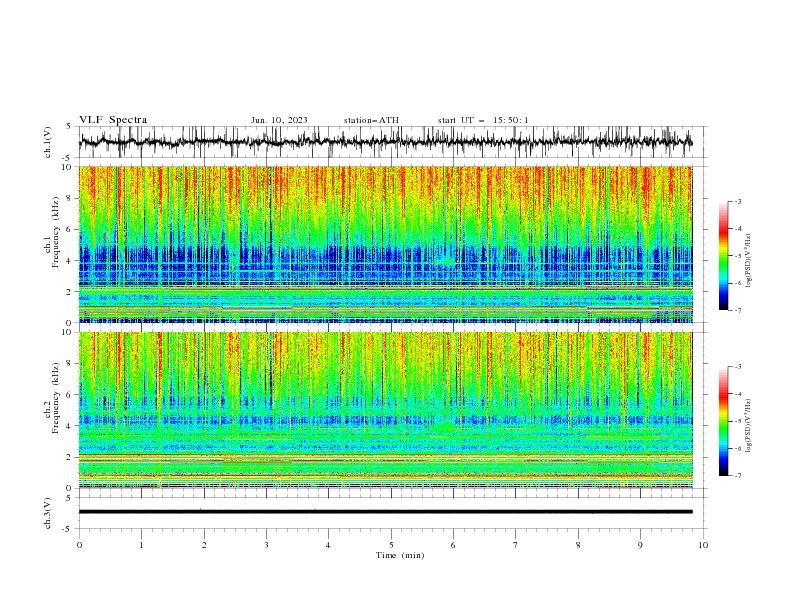The height and width of the screenshot is (612, 792).
Task: Click the time axis tick label '9'
Action: click(640, 545)
